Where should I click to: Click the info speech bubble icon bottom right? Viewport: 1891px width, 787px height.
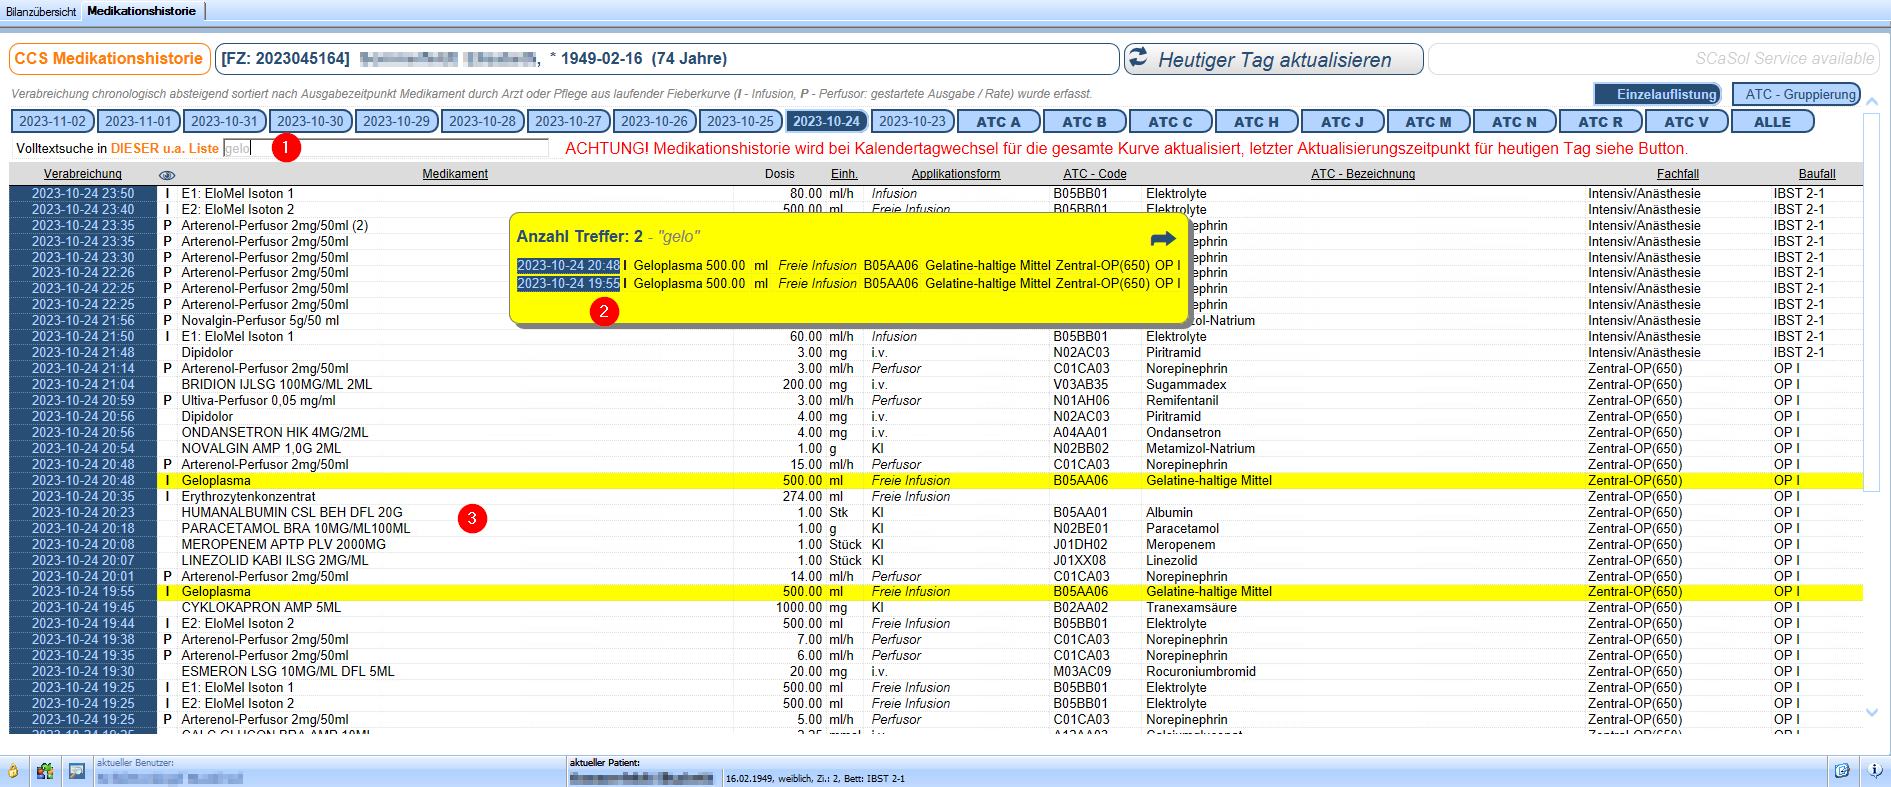(x=1874, y=770)
